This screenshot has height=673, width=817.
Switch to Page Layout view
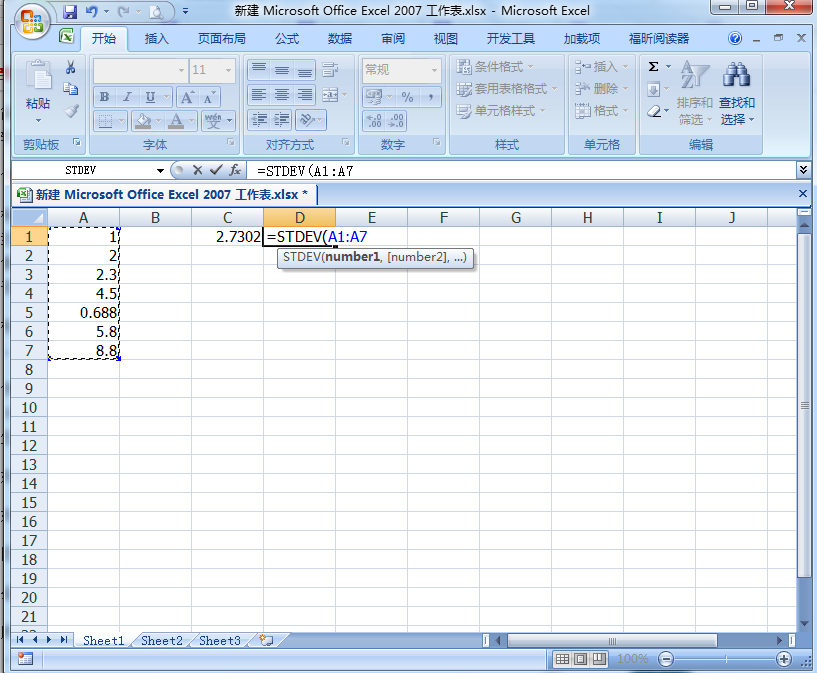coord(580,659)
